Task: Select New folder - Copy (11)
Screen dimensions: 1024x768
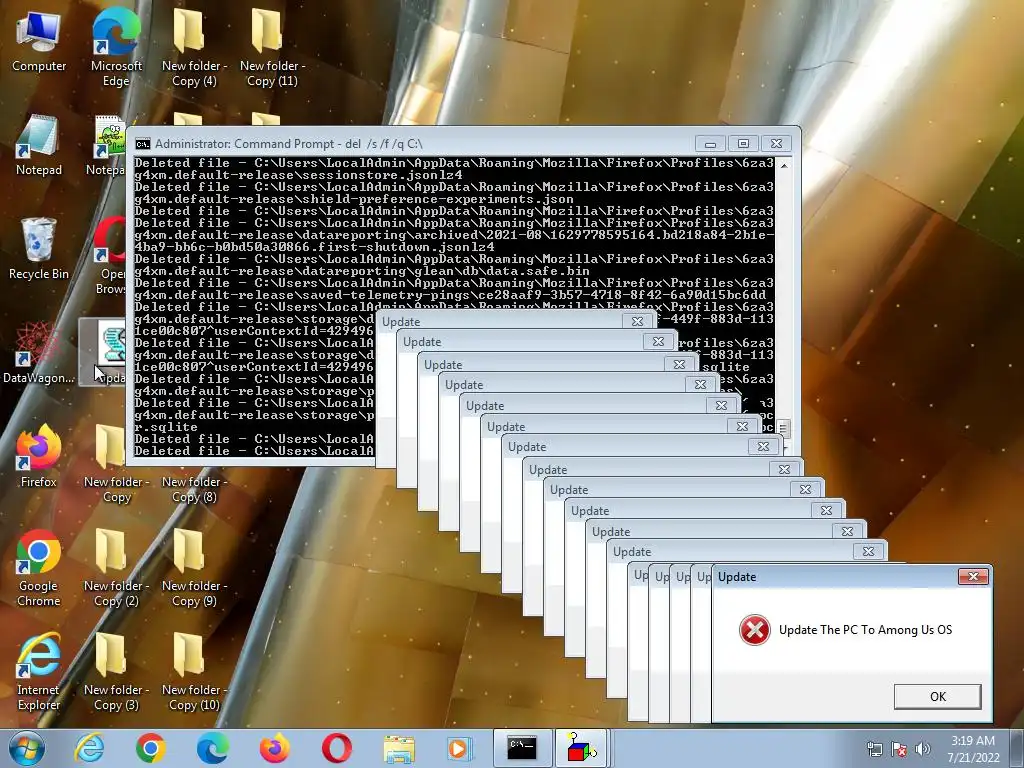Action: pyautogui.click(x=272, y=46)
